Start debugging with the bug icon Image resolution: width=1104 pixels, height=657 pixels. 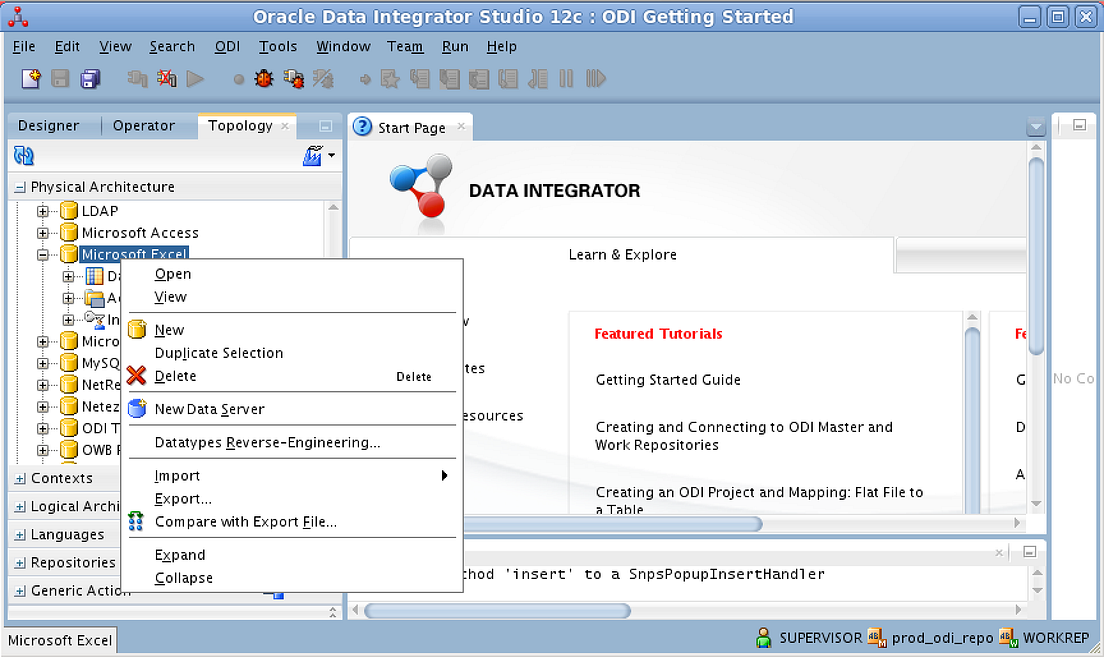click(x=264, y=78)
